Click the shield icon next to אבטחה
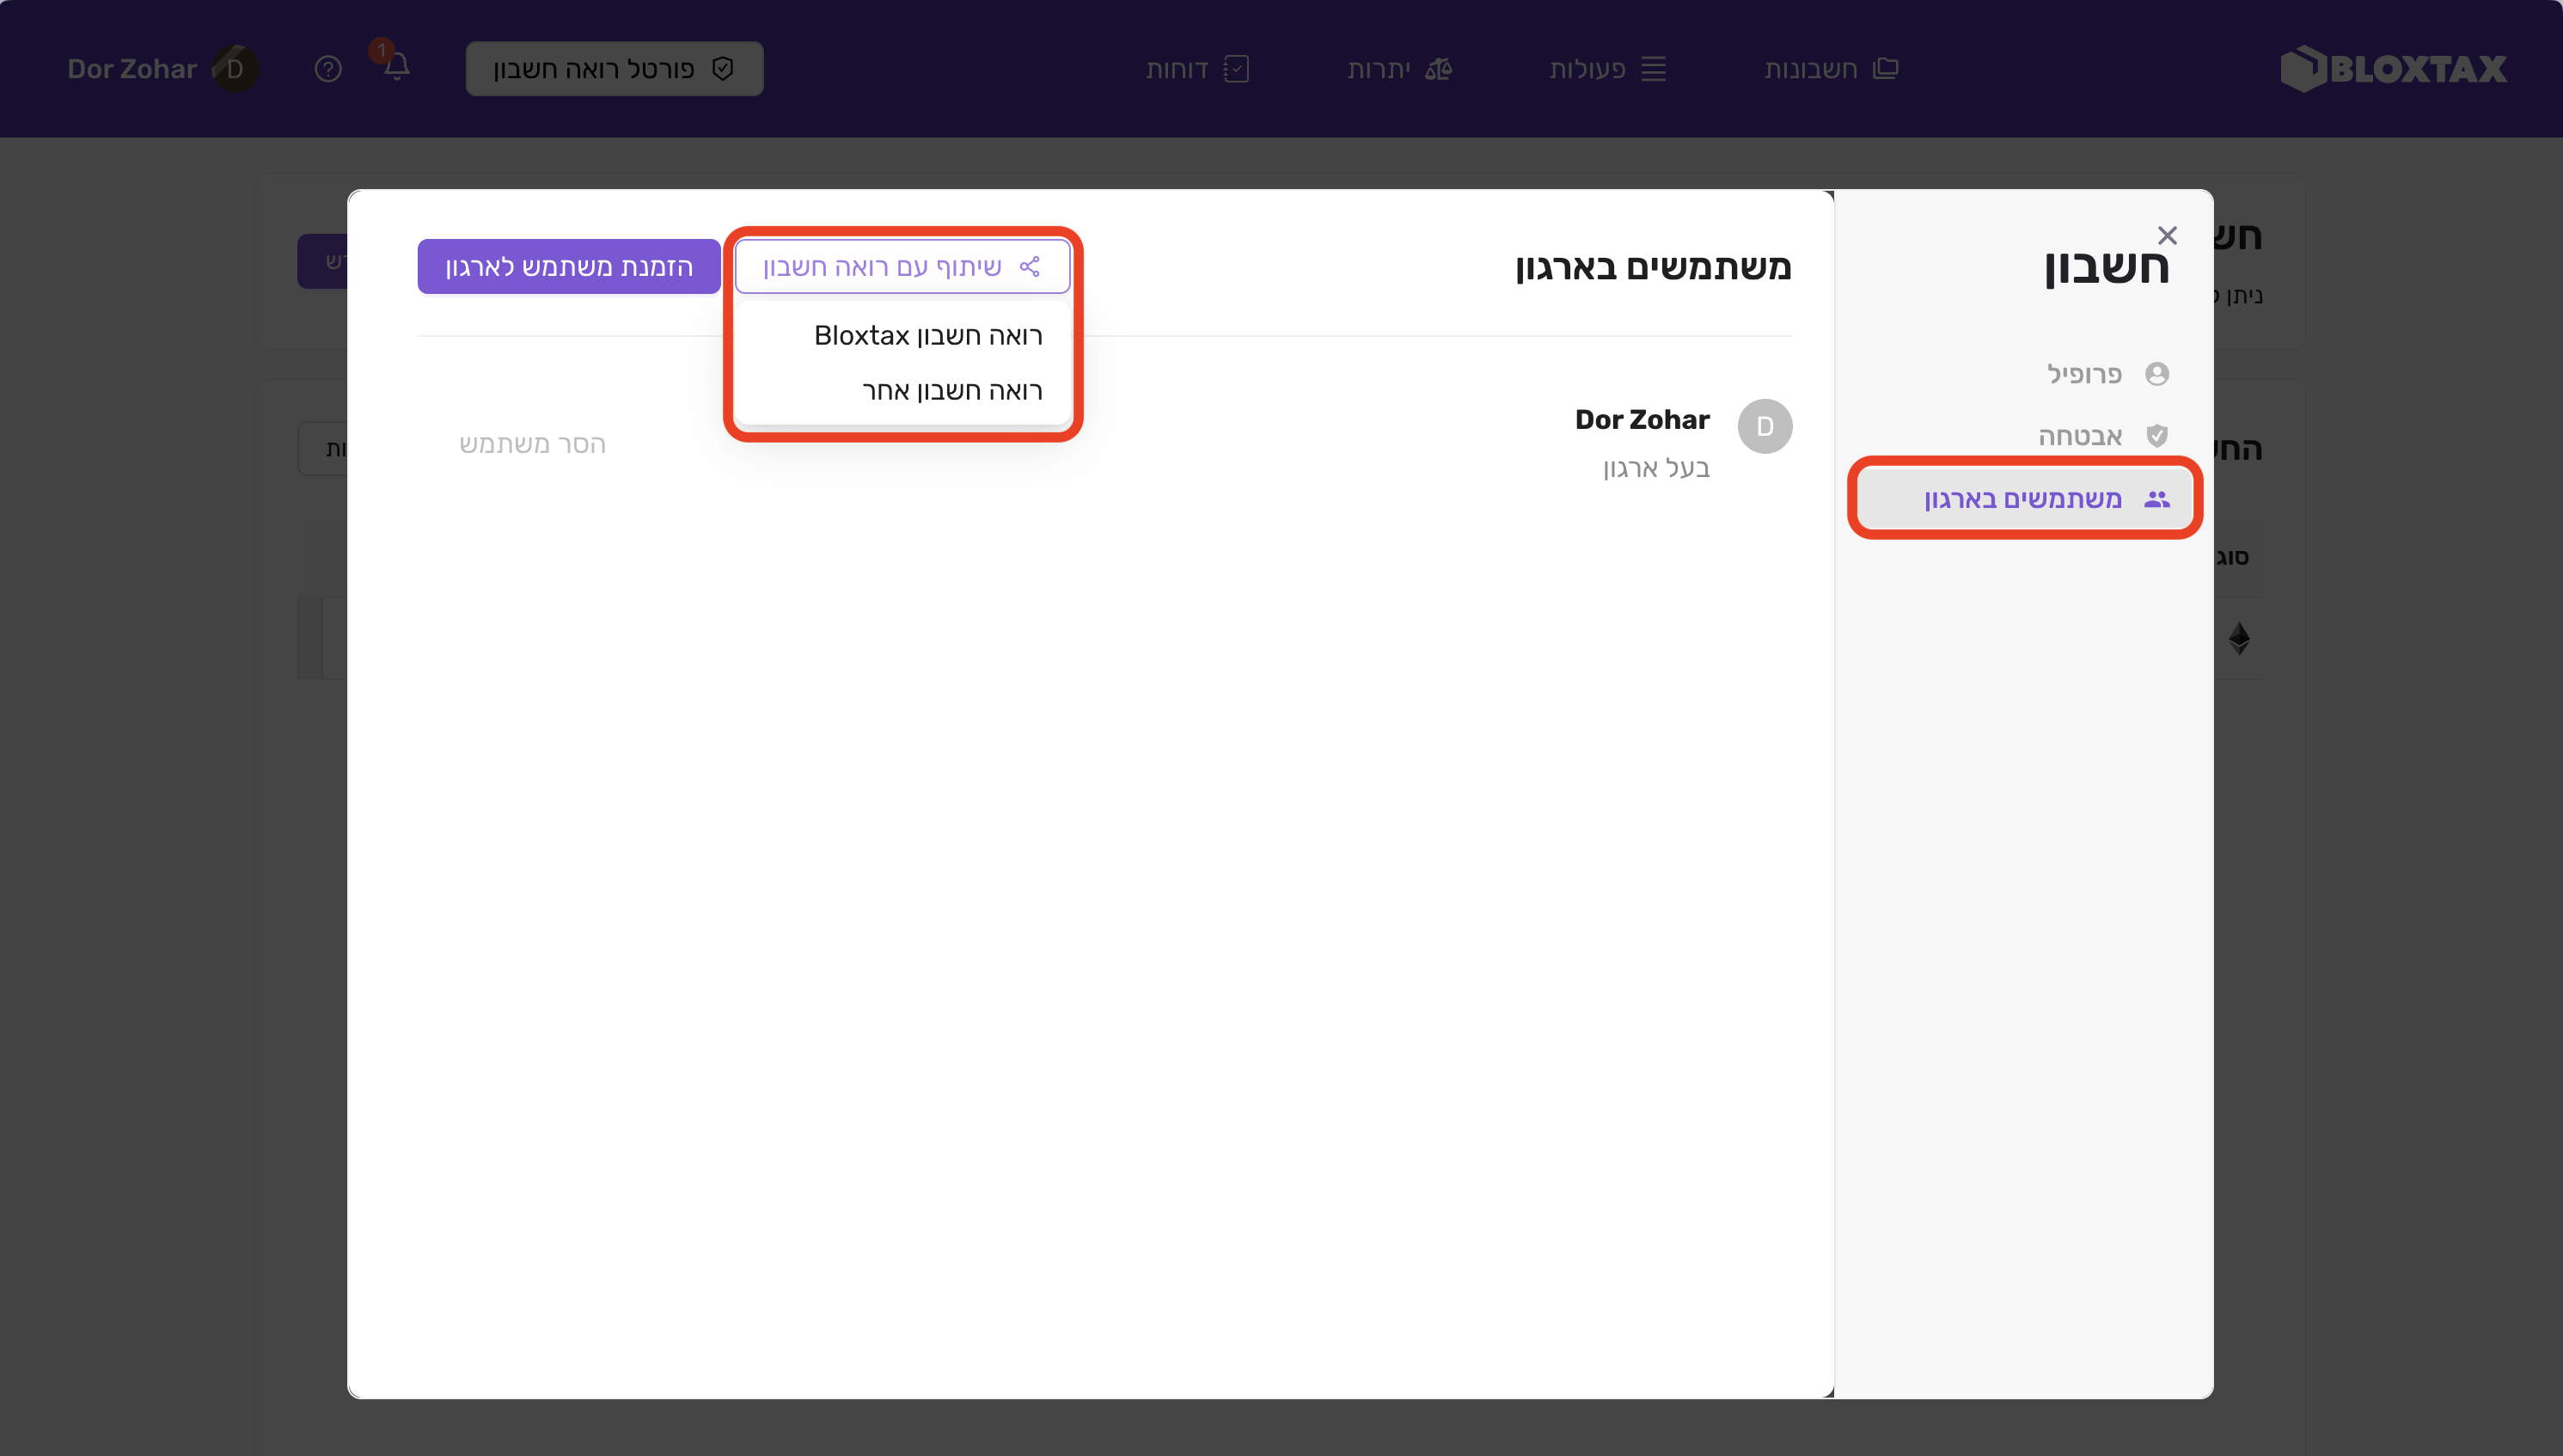 (x=2157, y=436)
